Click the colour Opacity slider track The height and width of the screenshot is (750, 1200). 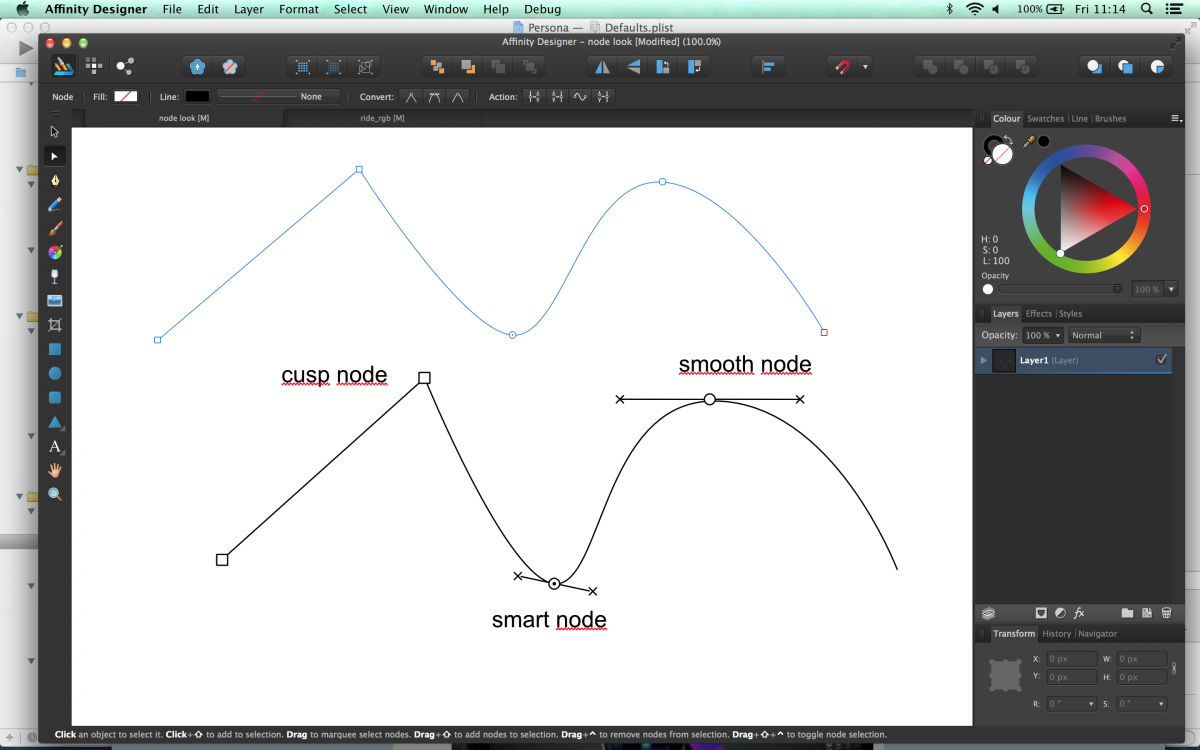click(1060, 289)
